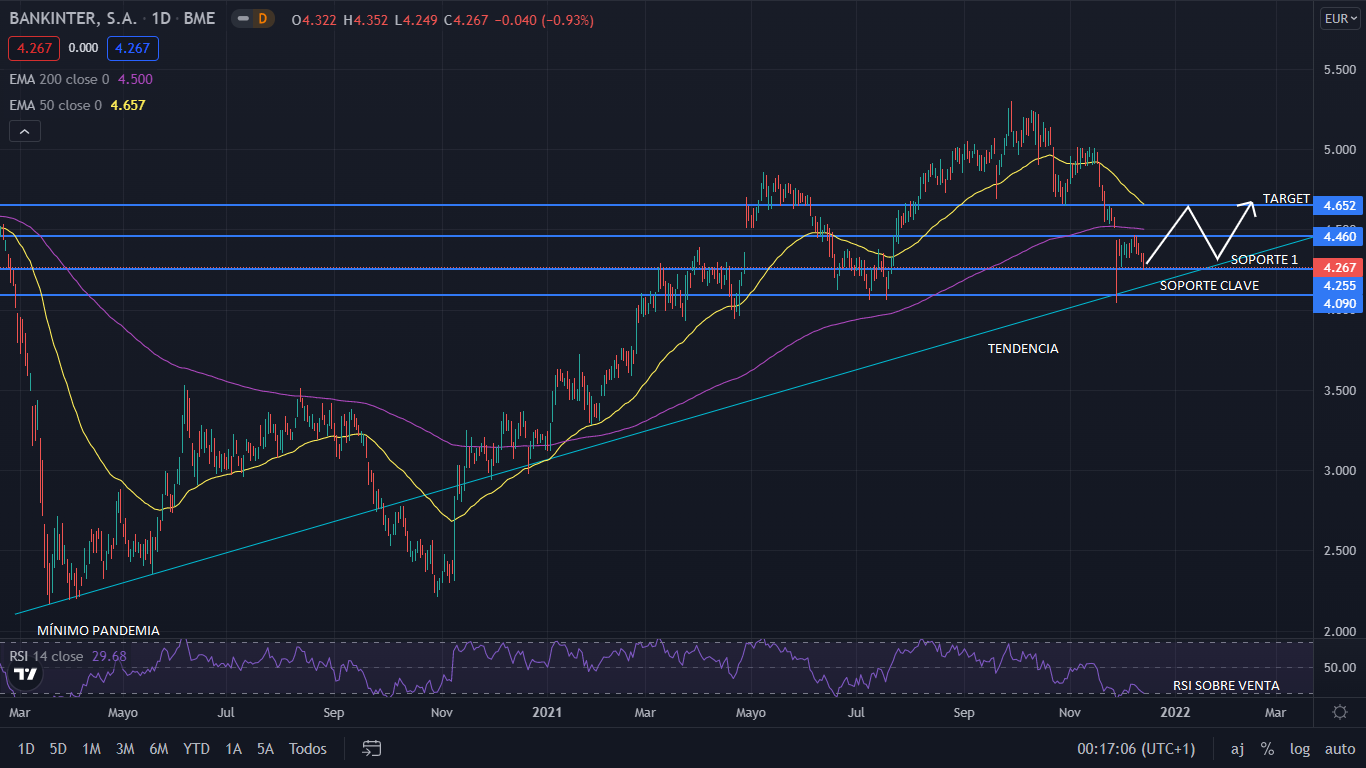Image resolution: width=1366 pixels, height=768 pixels.
Task: Click the red 4.267 current price label on axis
Action: coord(1338,268)
